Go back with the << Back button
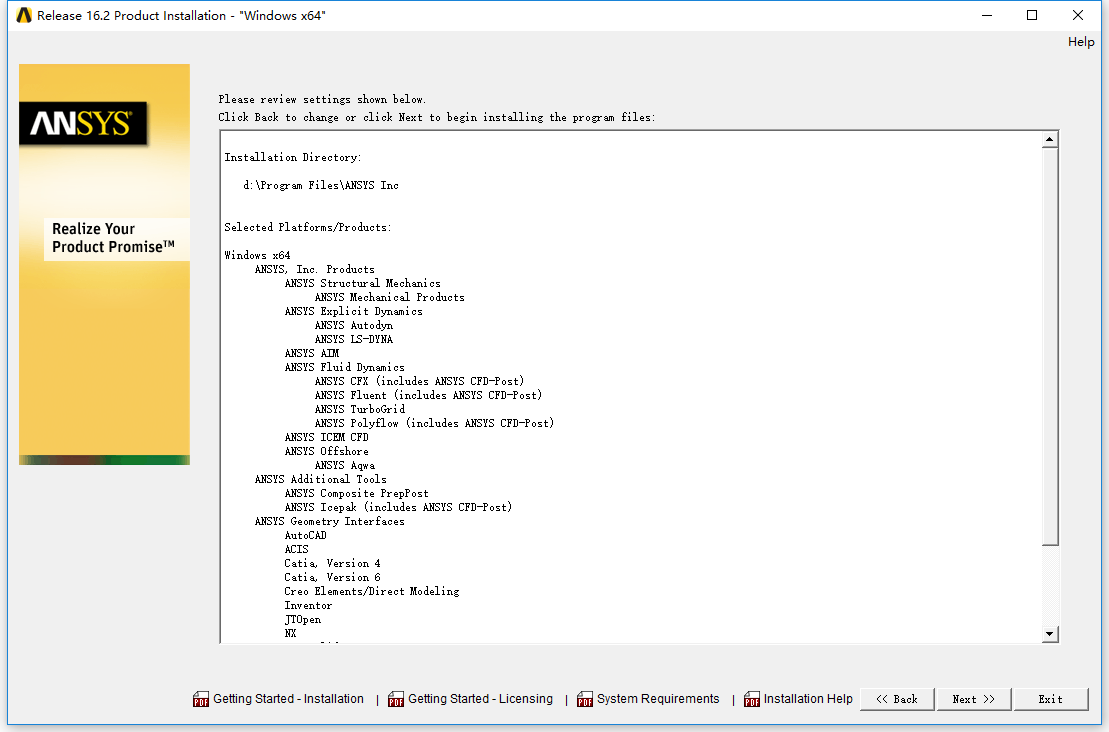The image size is (1109, 732). point(897,699)
